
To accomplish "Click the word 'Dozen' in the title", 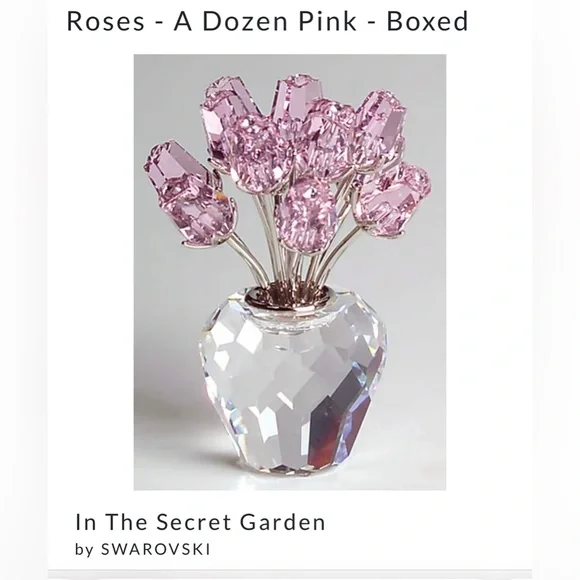I will point(245,21).
